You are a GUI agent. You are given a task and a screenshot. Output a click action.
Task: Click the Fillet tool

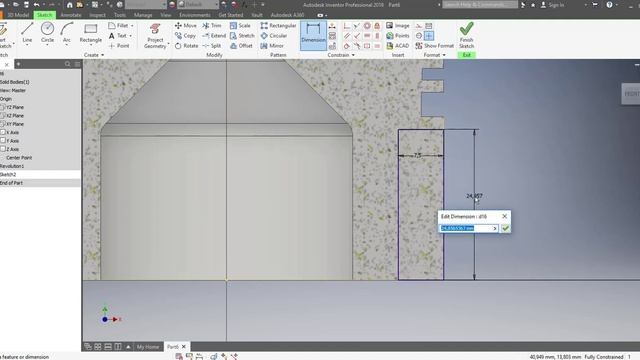118,25
